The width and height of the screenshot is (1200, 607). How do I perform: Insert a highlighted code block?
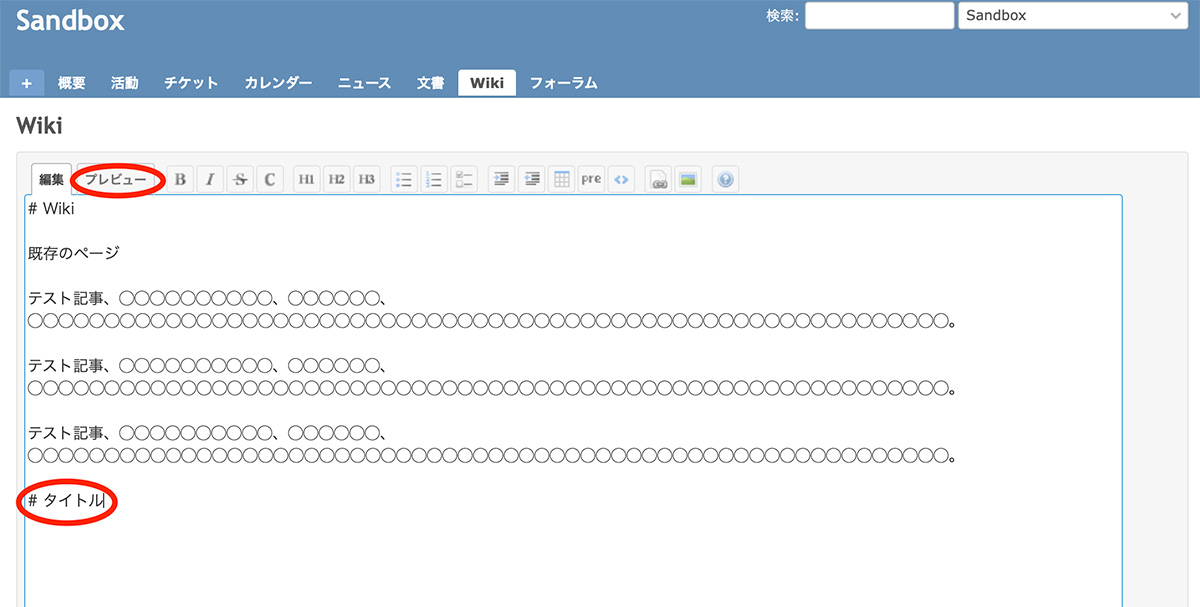point(621,180)
